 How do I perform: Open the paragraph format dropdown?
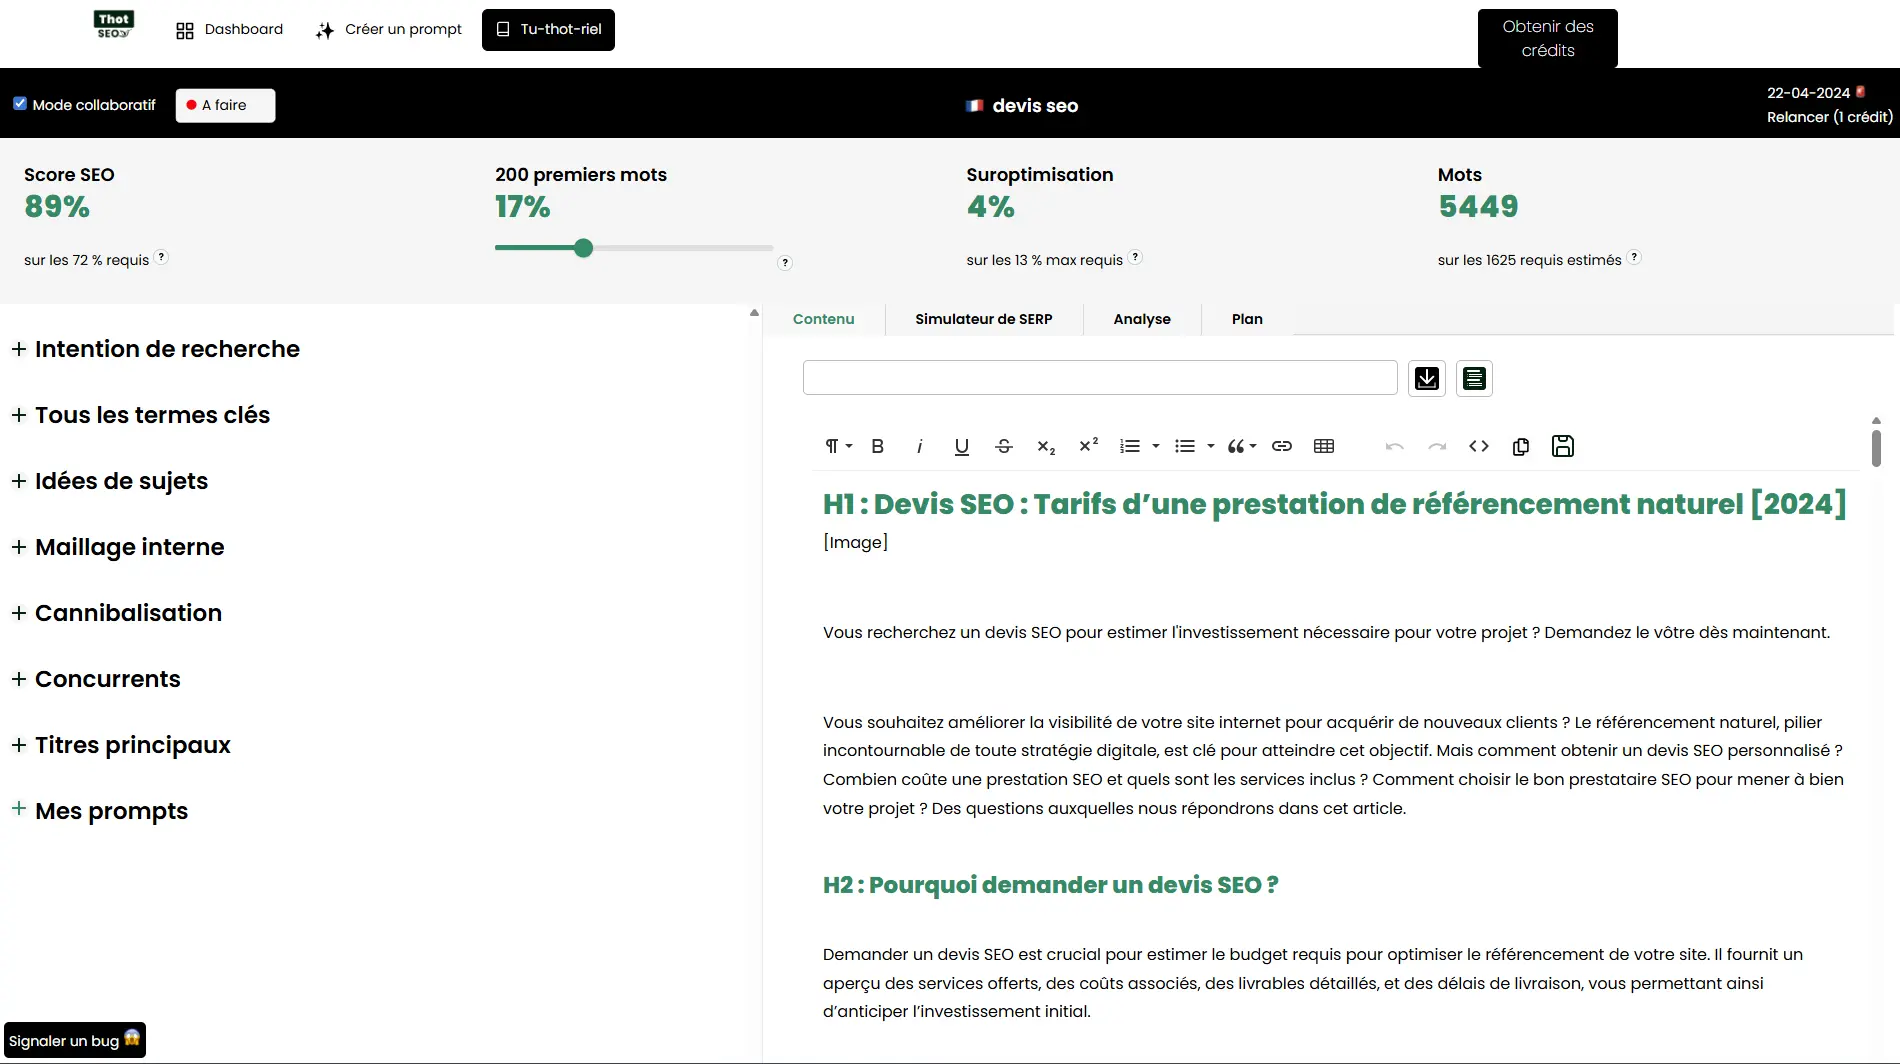[x=837, y=446]
